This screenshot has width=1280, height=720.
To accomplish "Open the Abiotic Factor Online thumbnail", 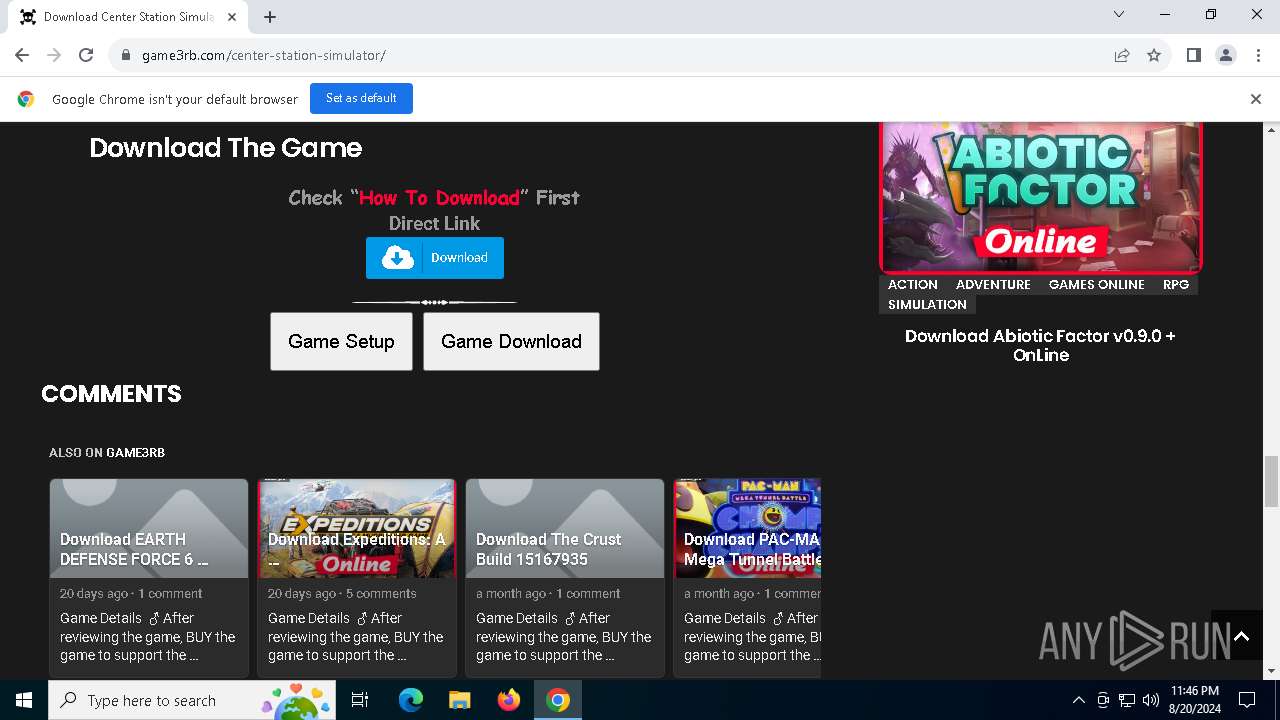I will tap(1041, 197).
